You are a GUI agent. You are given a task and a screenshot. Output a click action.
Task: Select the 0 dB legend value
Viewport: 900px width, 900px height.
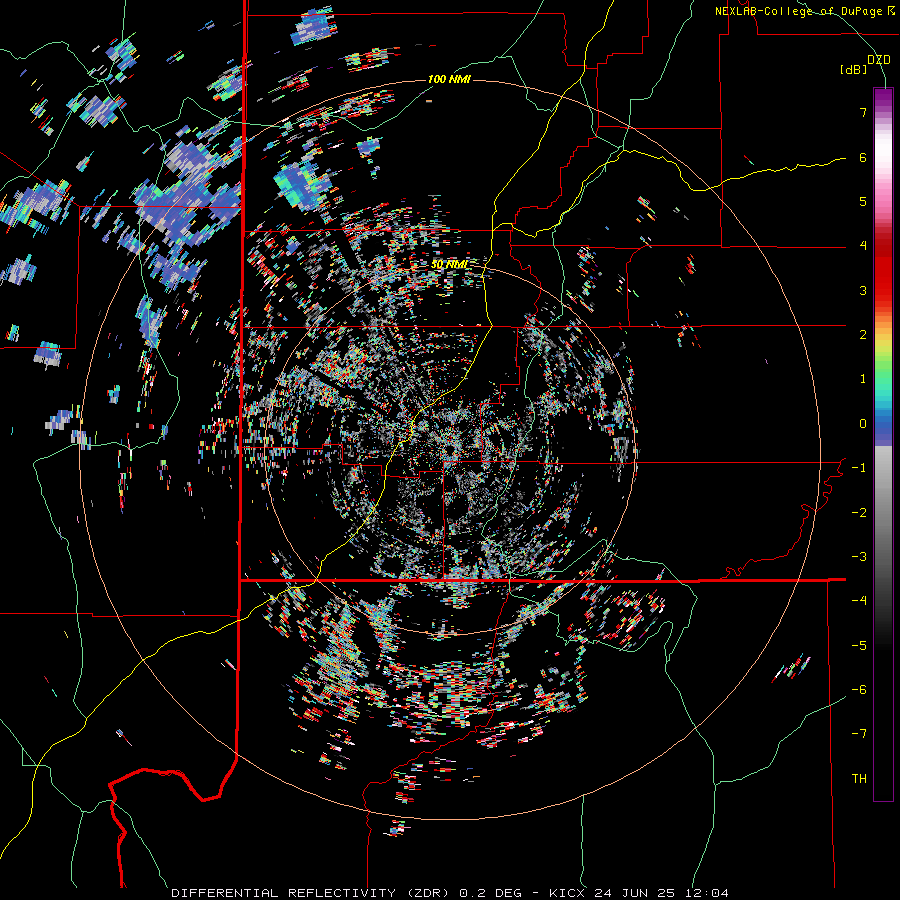pyautogui.click(x=863, y=424)
